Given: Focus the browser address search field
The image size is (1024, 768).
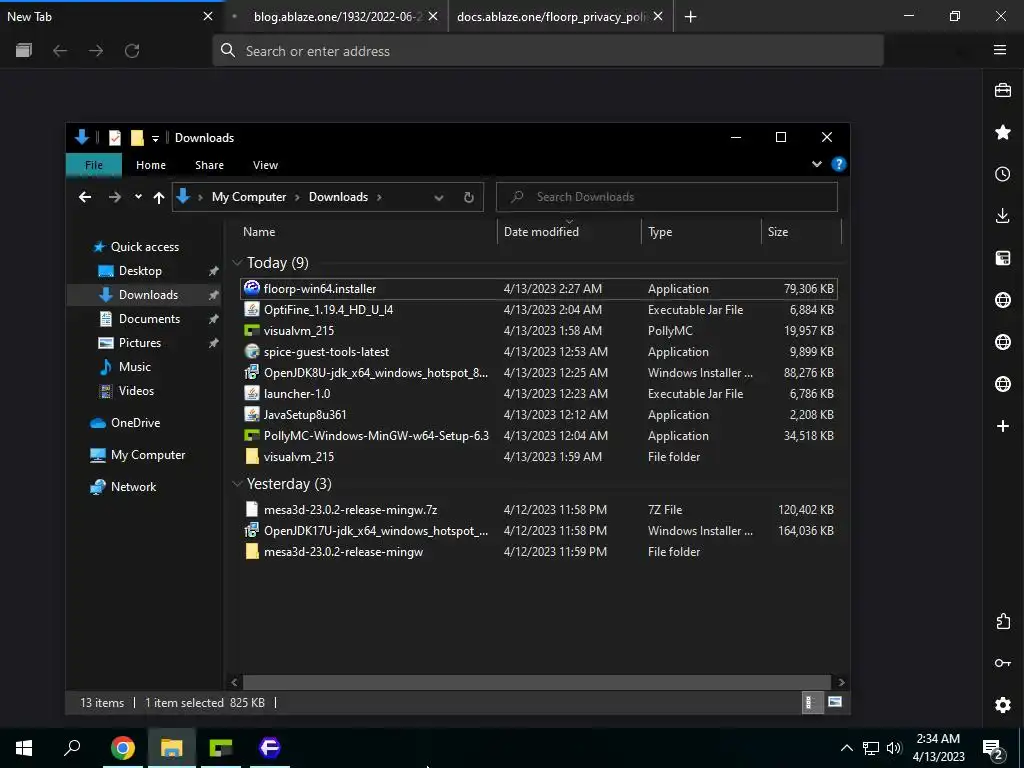Looking at the screenshot, I should point(548,51).
